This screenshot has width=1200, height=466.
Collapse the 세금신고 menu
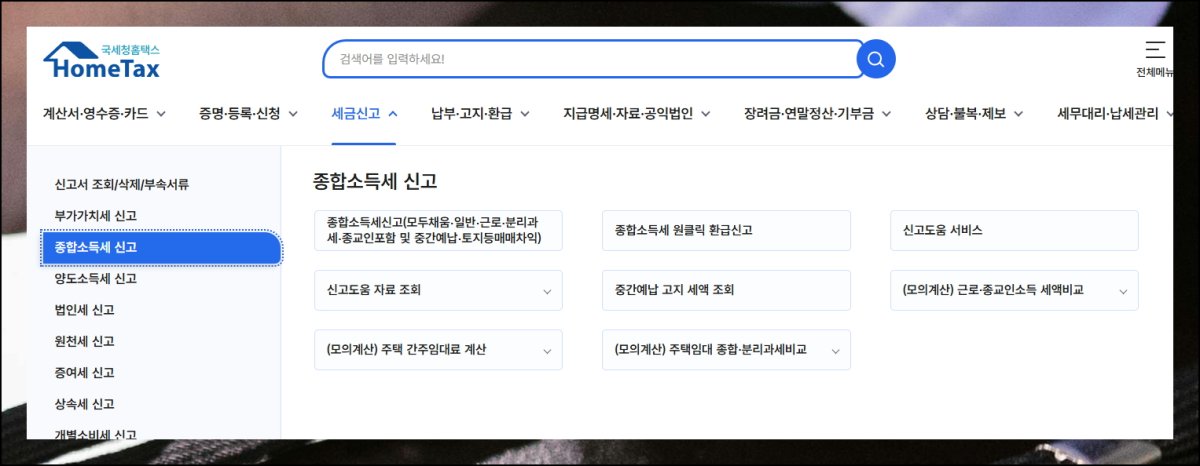click(364, 114)
